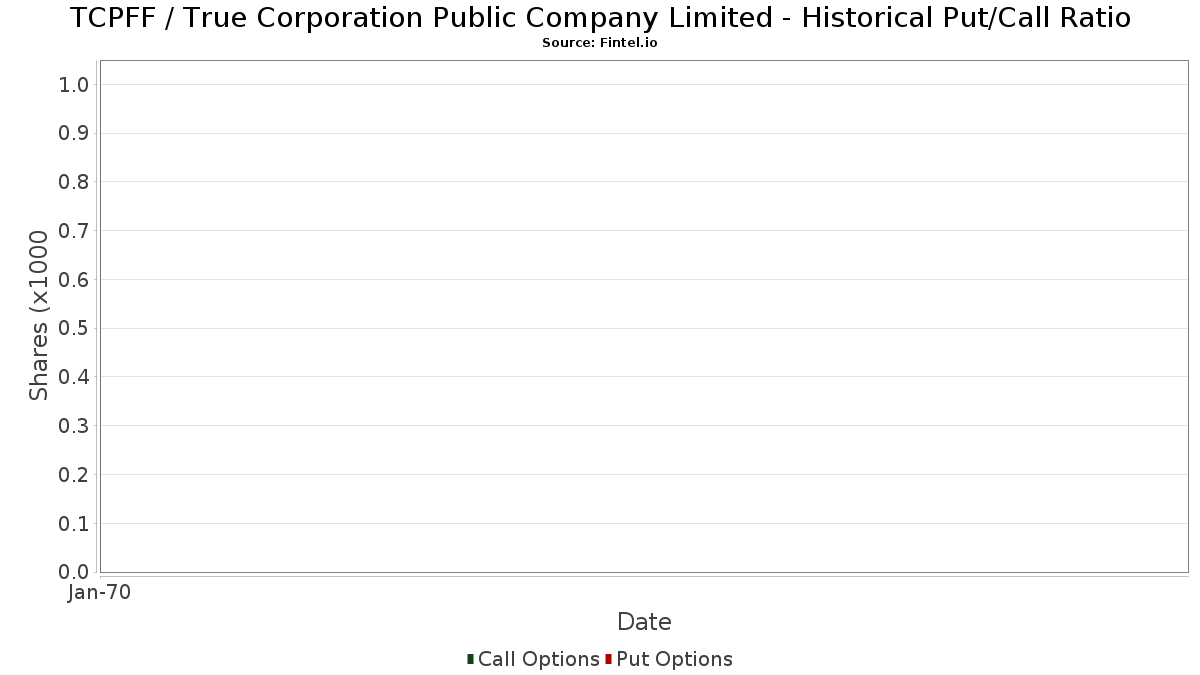This screenshot has width=1200, height=675.
Task: Open the Source: Fintel.io subtitle
Action: (600, 43)
